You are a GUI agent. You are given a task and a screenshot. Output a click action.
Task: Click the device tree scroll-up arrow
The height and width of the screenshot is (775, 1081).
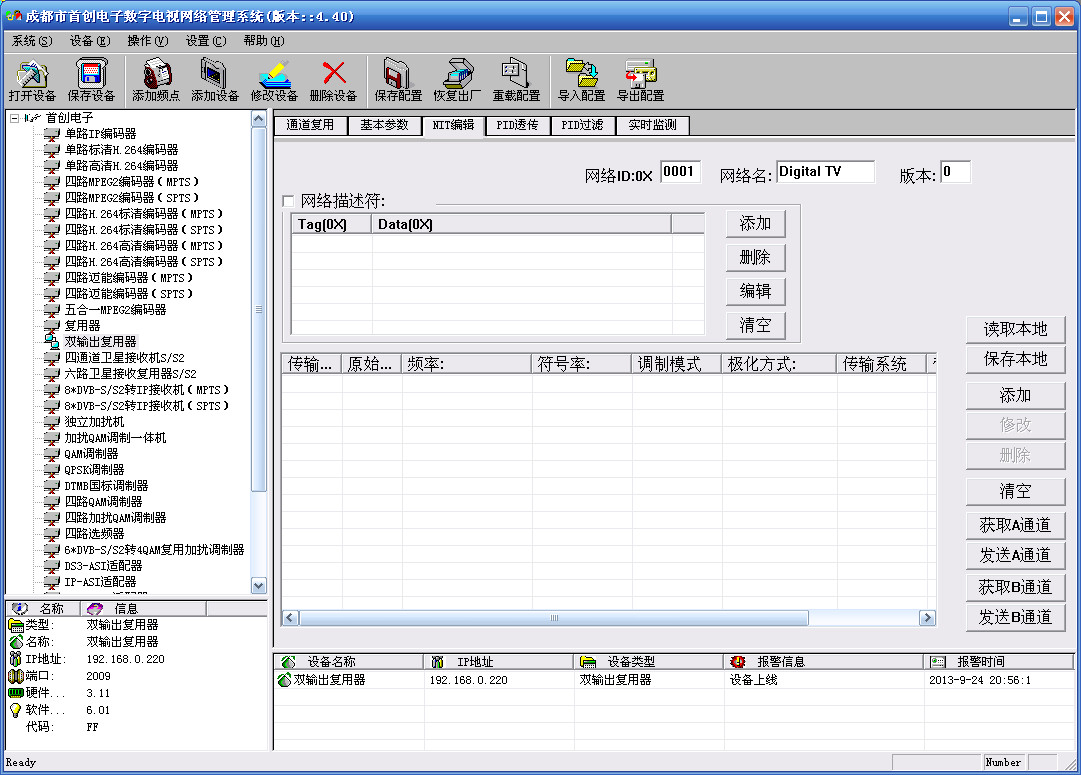pyautogui.click(x=259, y=119)
